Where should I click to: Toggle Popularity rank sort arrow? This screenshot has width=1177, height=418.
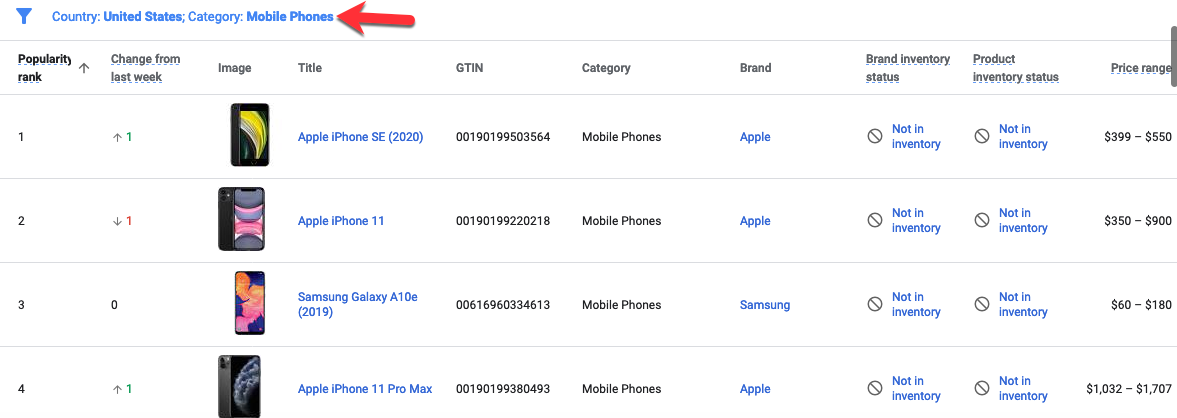(84, 68)
